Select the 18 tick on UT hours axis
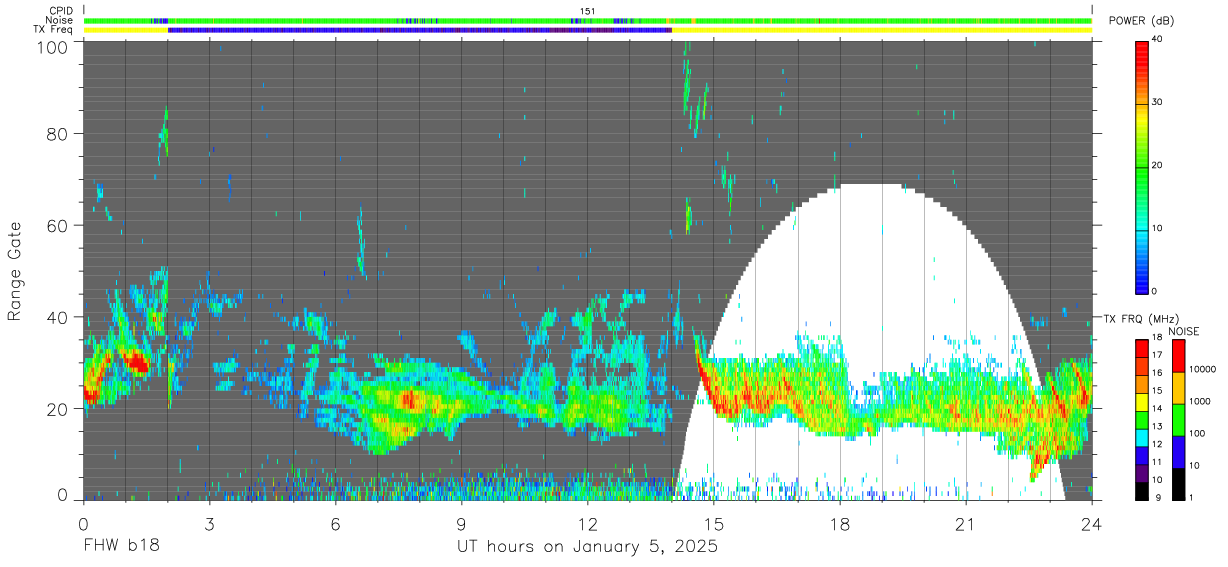Screen dimensions: 1228x567 point(839,523)
